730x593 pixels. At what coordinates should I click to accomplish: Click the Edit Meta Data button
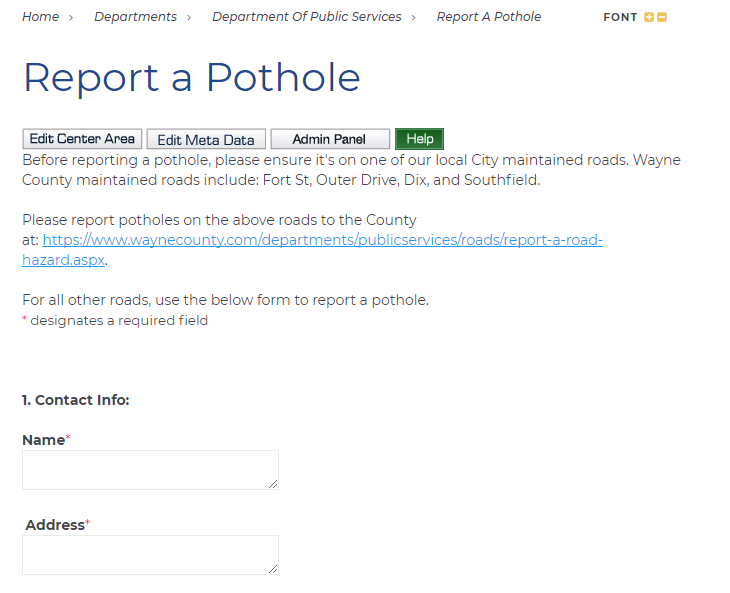coord(206,140)
